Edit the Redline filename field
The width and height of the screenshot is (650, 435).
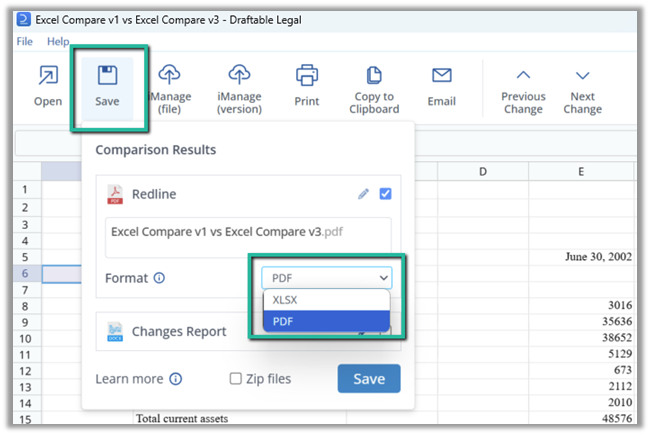click(248, 237)
